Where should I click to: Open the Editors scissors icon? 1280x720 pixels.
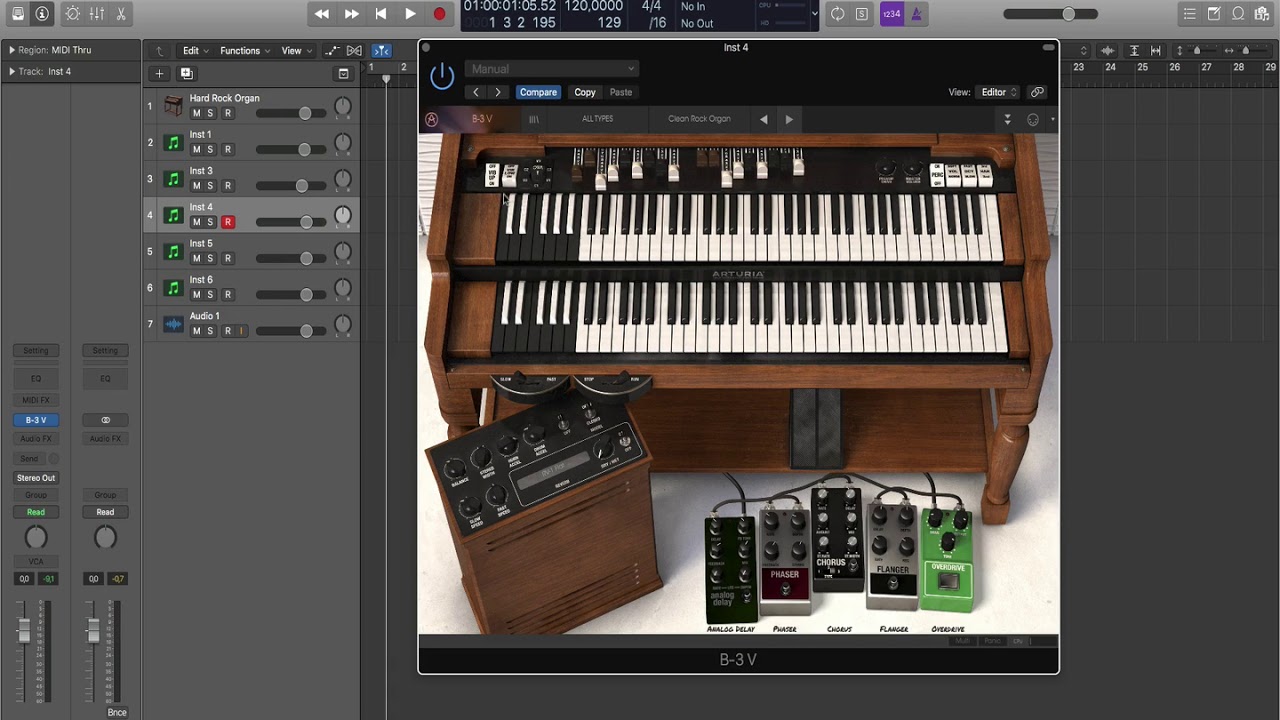pos(121,14)
